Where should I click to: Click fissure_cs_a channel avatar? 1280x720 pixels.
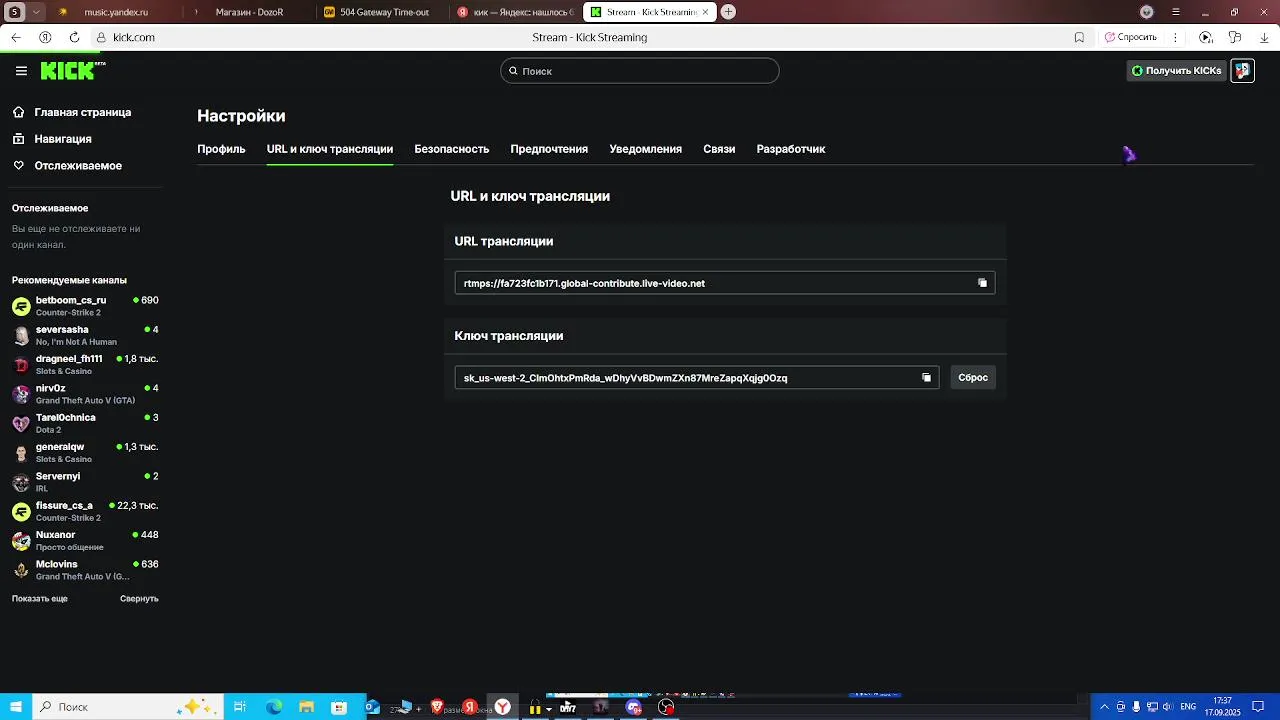pyautogui.click(x=21, y=511)
